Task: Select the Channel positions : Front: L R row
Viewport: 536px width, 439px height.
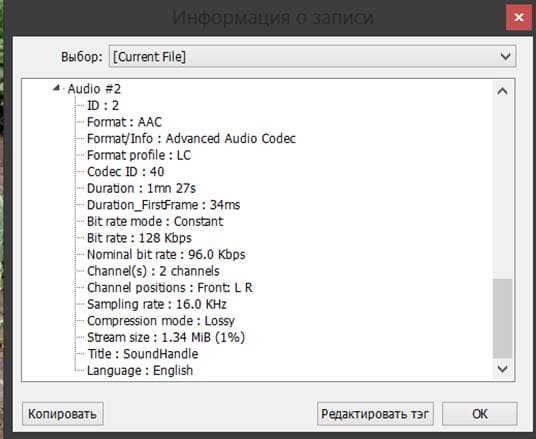Action: tap(170, 288)
